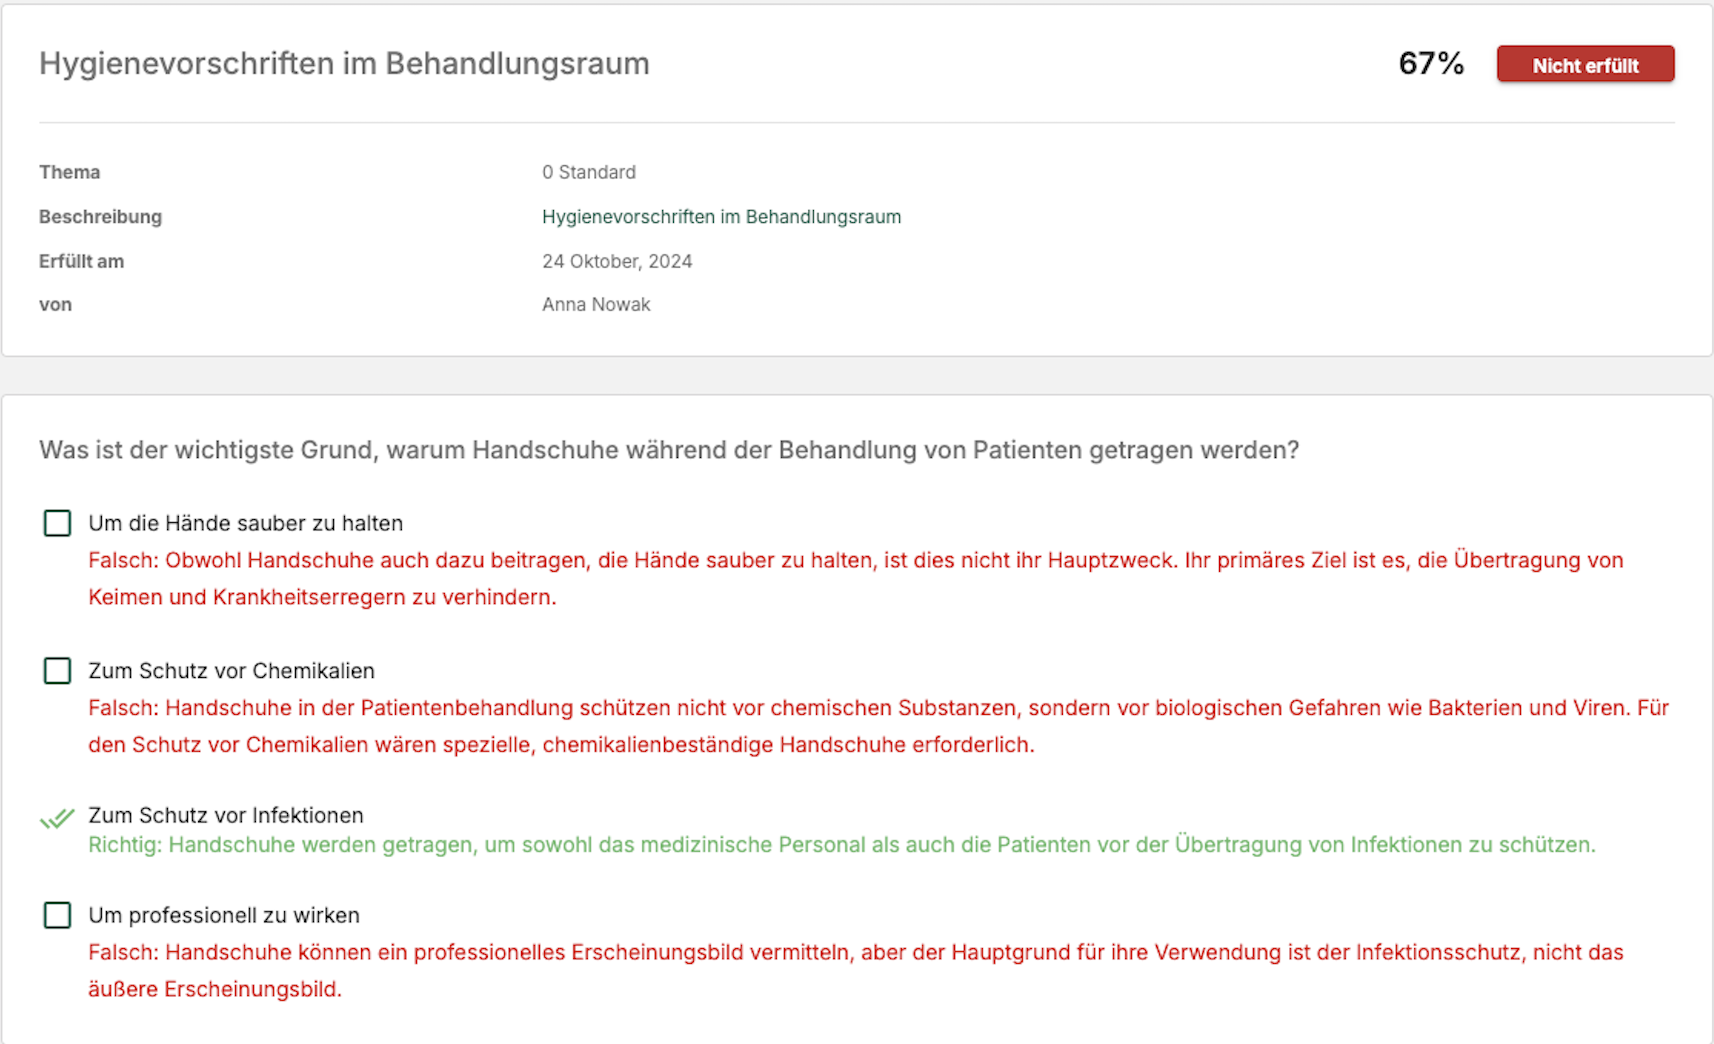Click the 'Beschreibung' field label

coord(100,217)
